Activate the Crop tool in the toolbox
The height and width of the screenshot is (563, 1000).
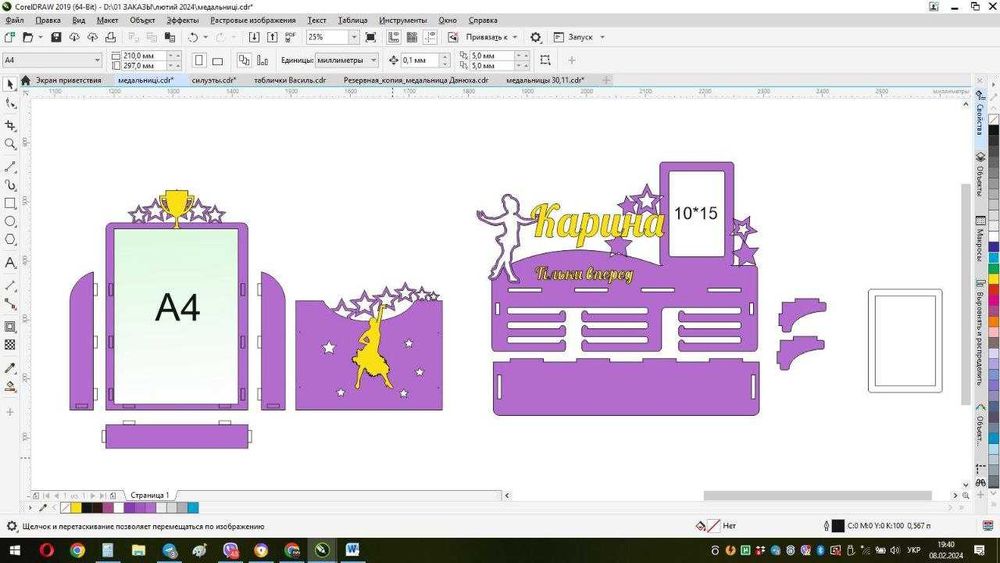coord(10,126)
